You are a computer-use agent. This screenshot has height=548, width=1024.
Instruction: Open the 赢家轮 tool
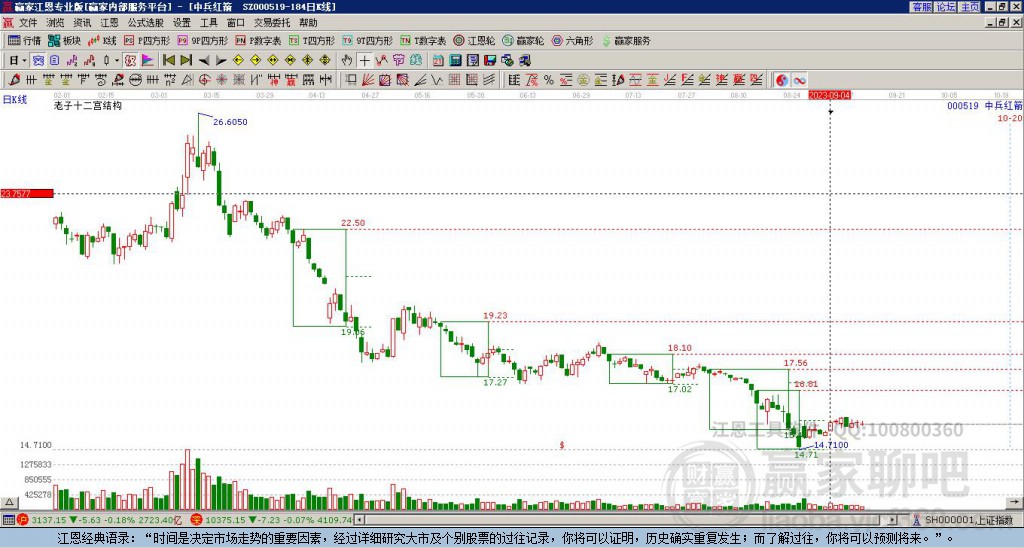tap(523, 40)
